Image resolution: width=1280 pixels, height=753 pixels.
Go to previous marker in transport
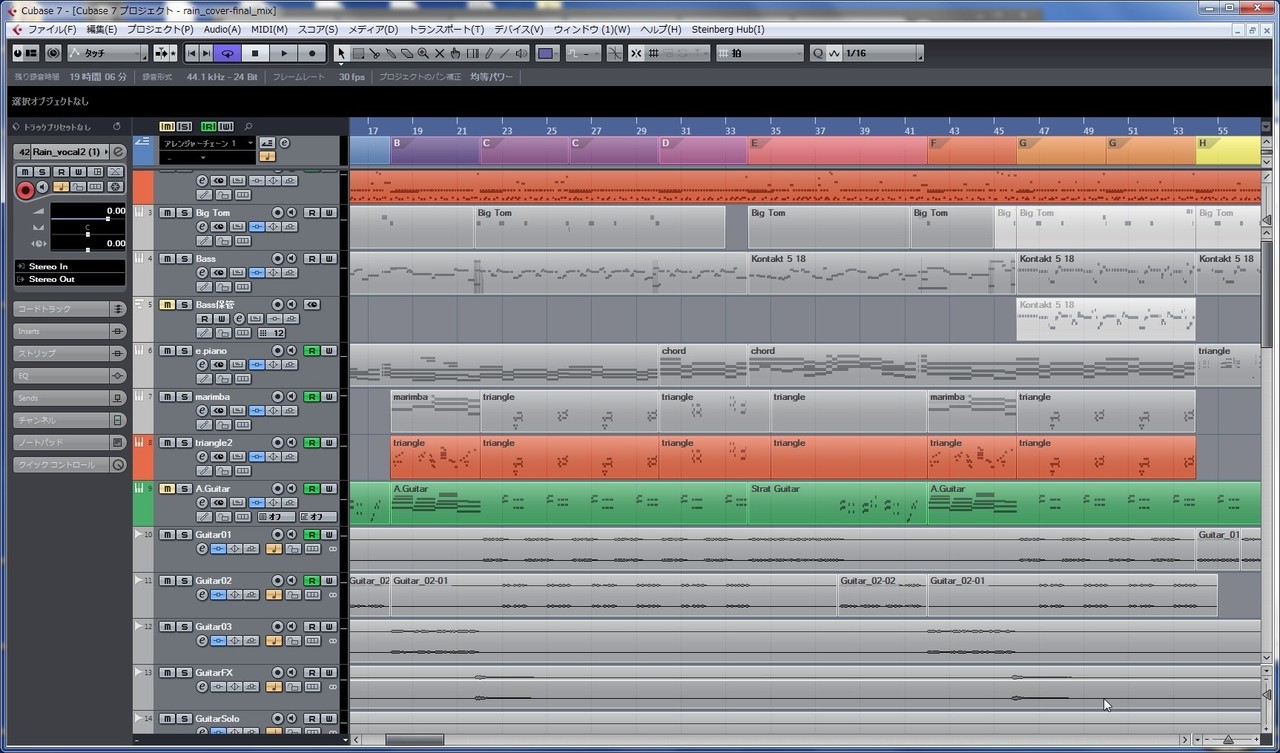coord(191,53)
